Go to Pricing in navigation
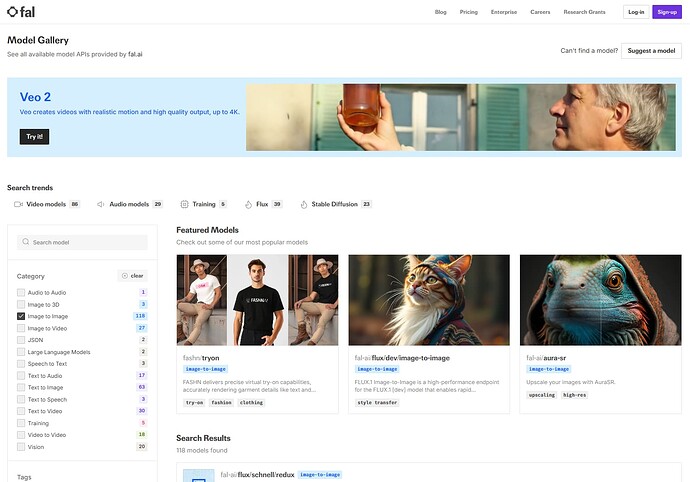 click(x=469, y=12)
